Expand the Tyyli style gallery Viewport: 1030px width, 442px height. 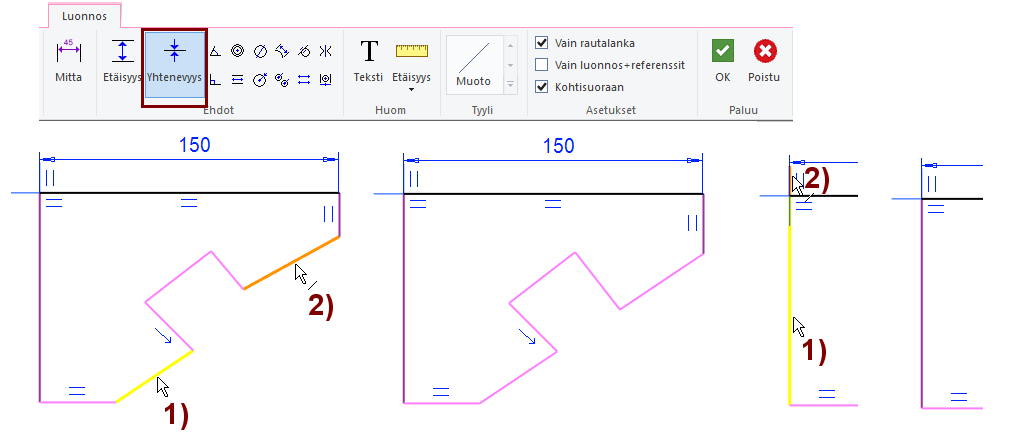510,85
